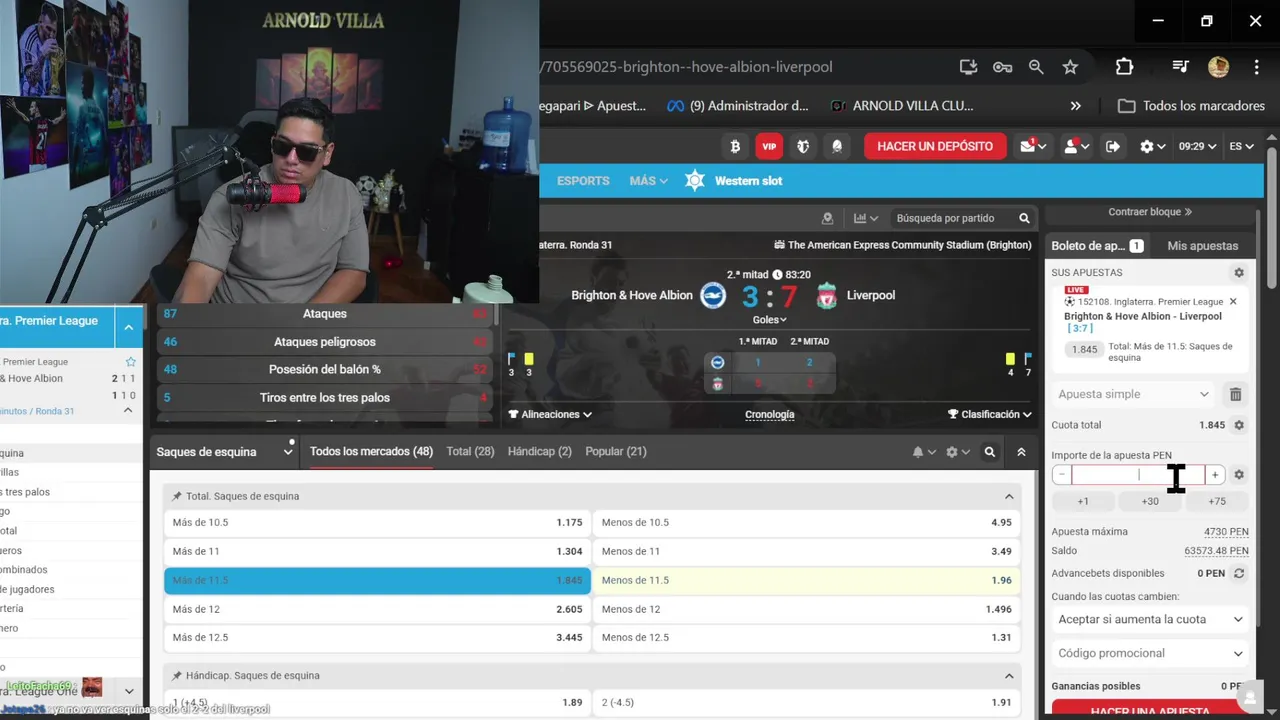Expand the MÁS menu
Image resolution: width=1280 pixels, height=720 pixels.
(x=648, y=181)
